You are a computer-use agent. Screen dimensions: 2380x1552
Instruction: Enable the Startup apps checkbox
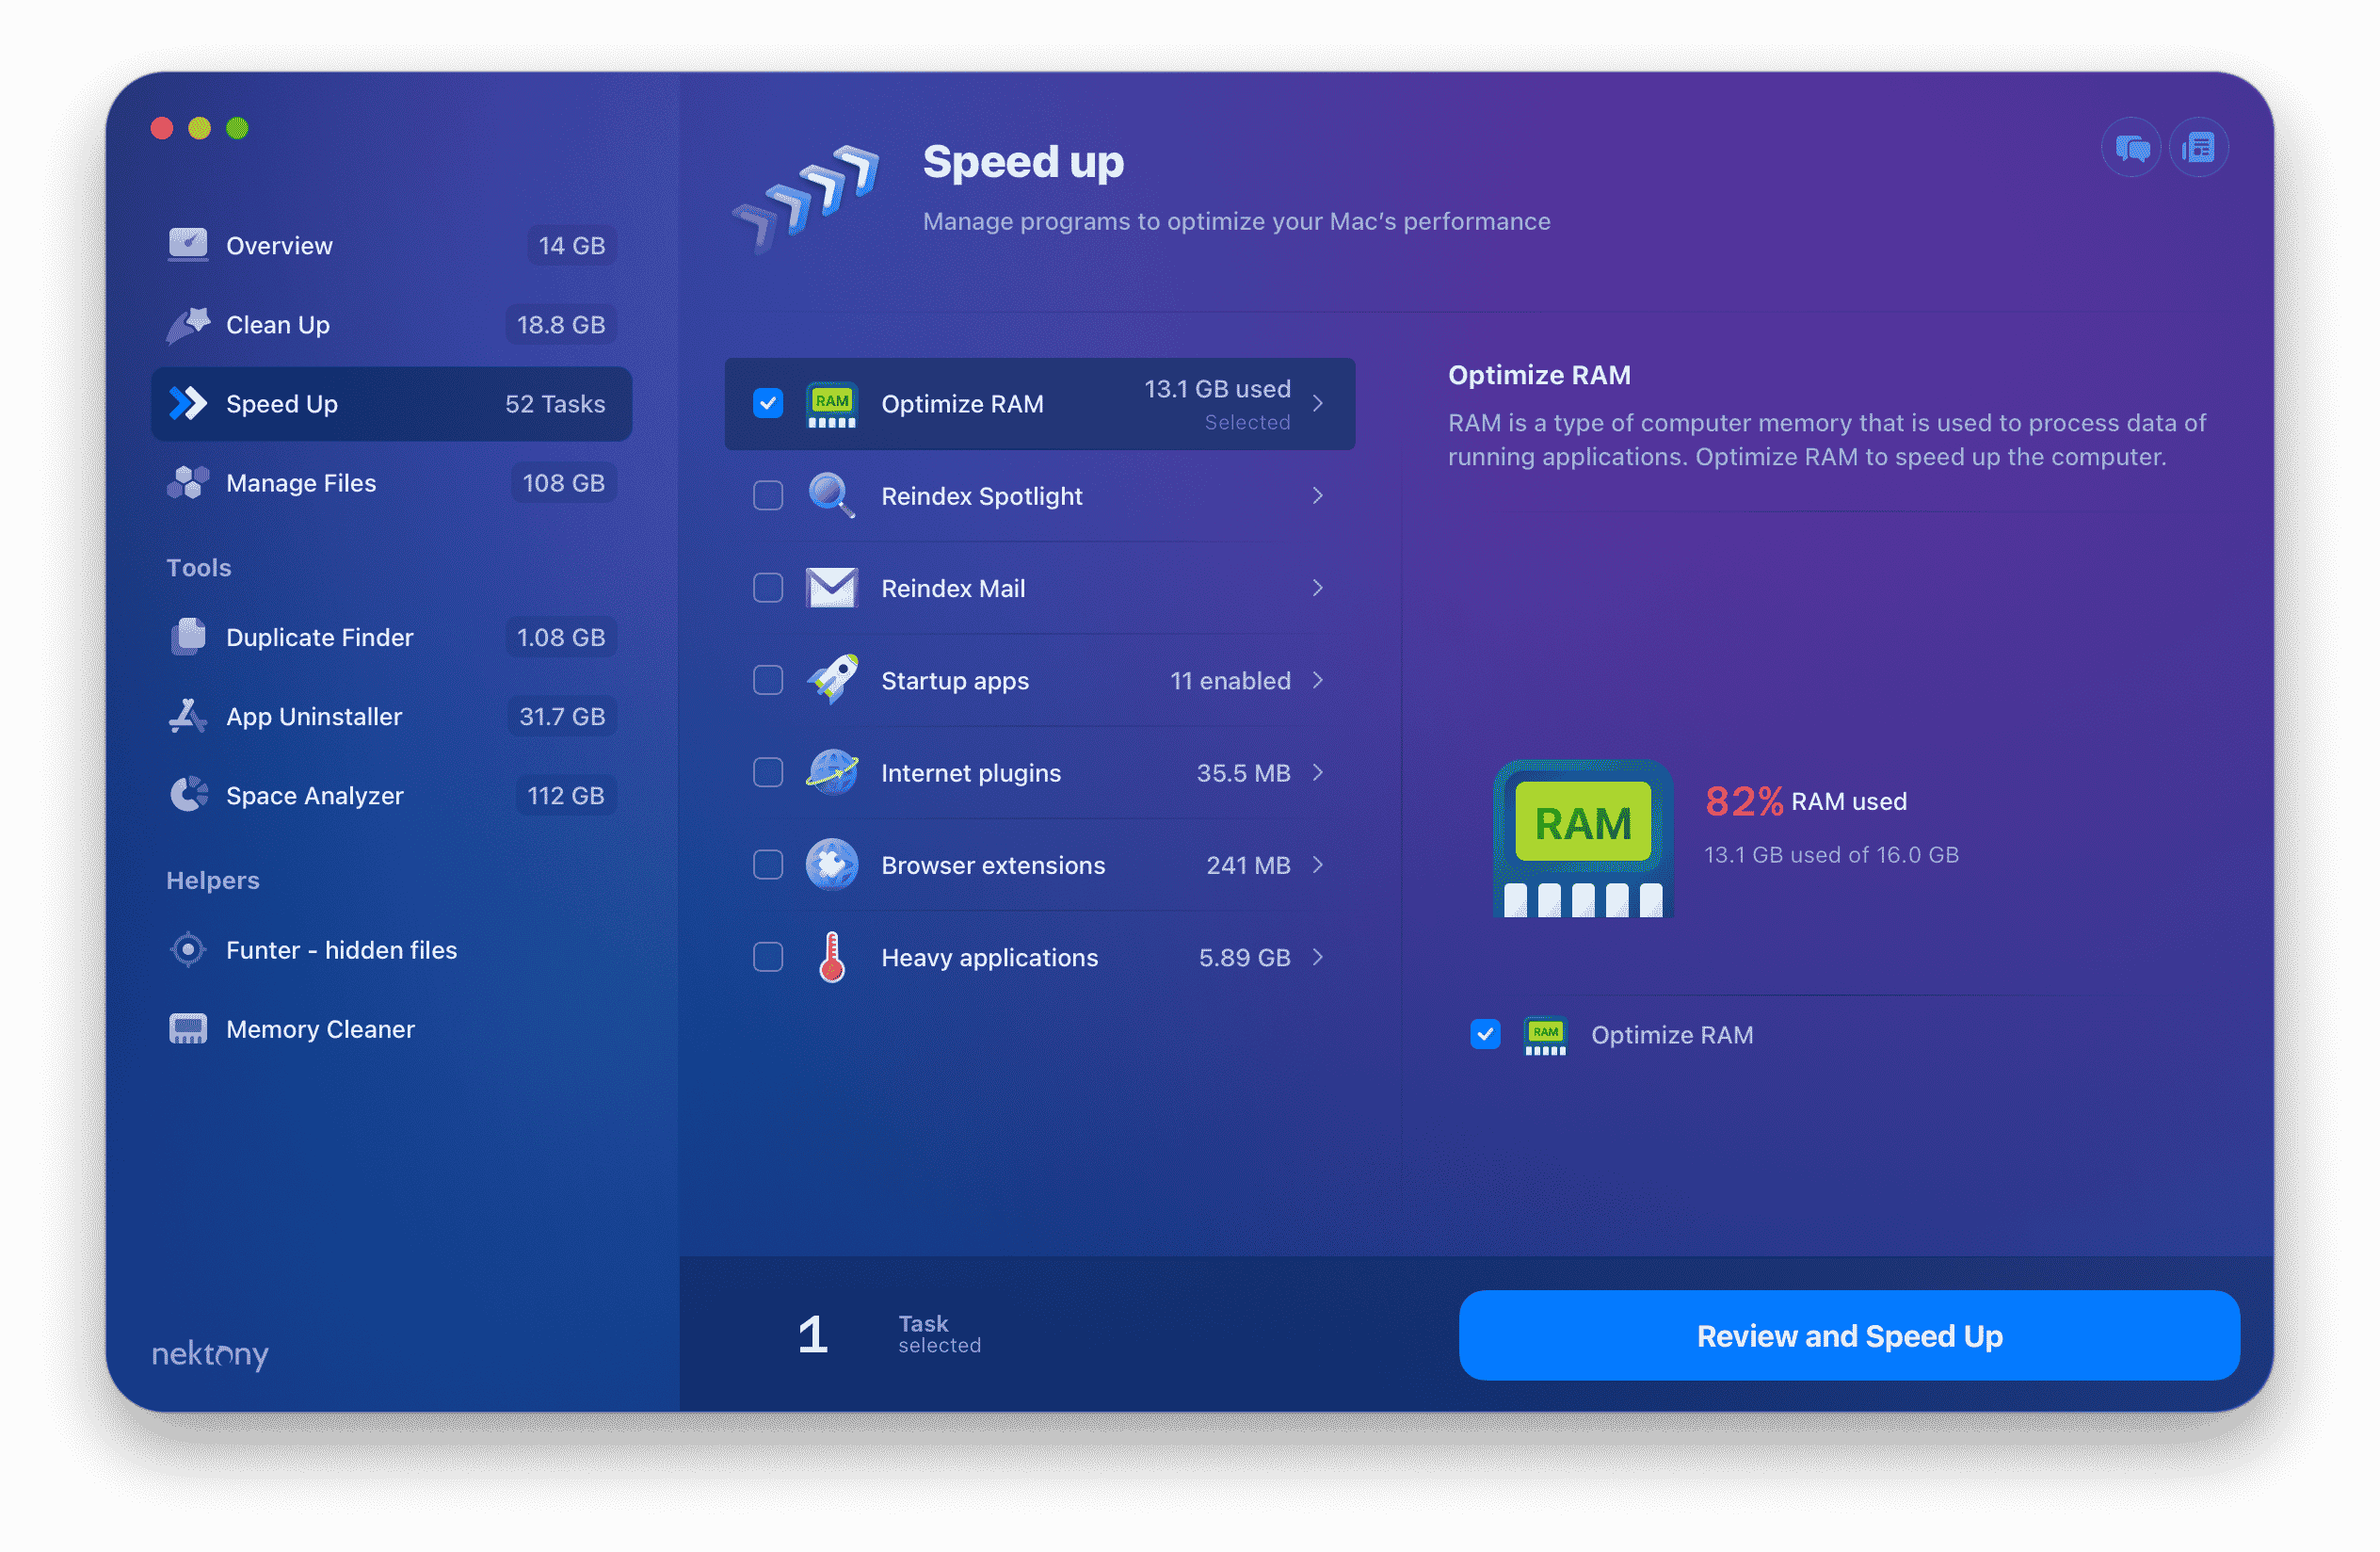click(x=765, y=679)
